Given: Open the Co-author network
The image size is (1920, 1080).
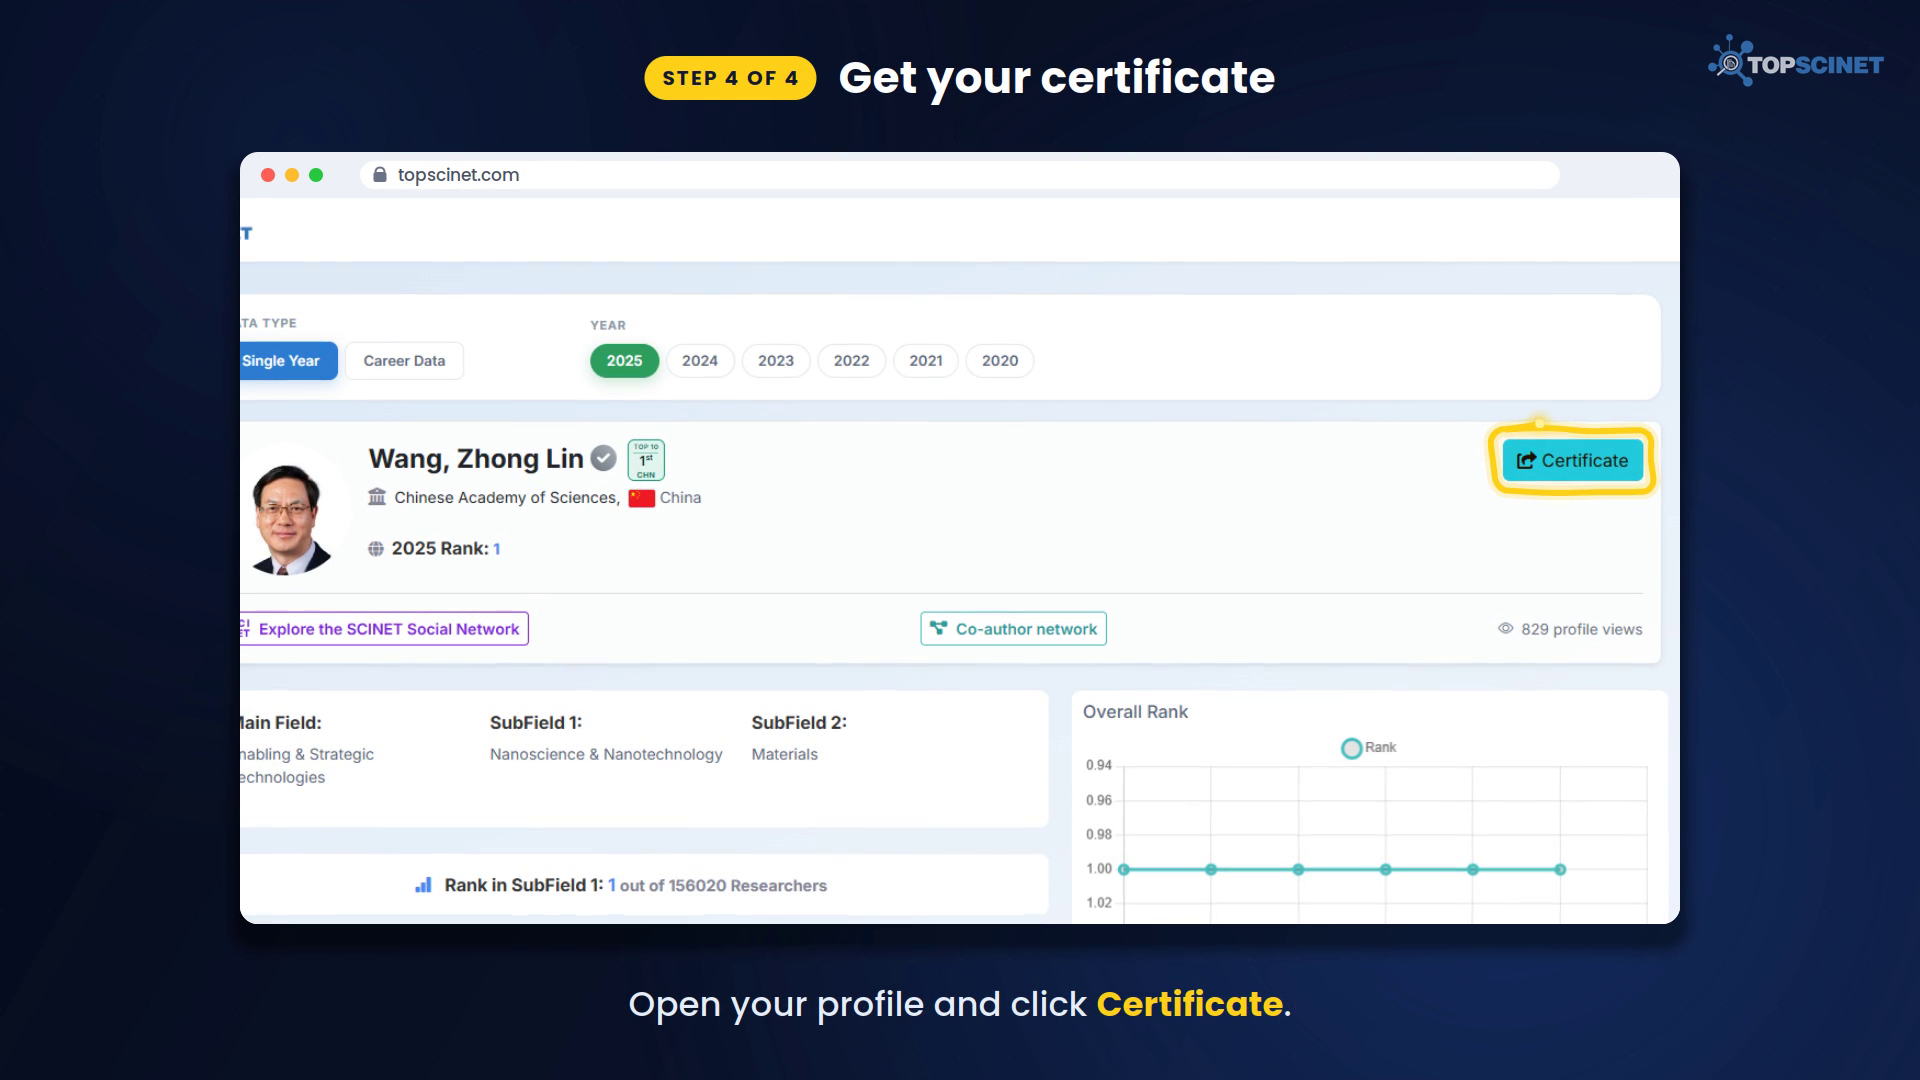Looking at the screenshot, I should click(1013, 629).
